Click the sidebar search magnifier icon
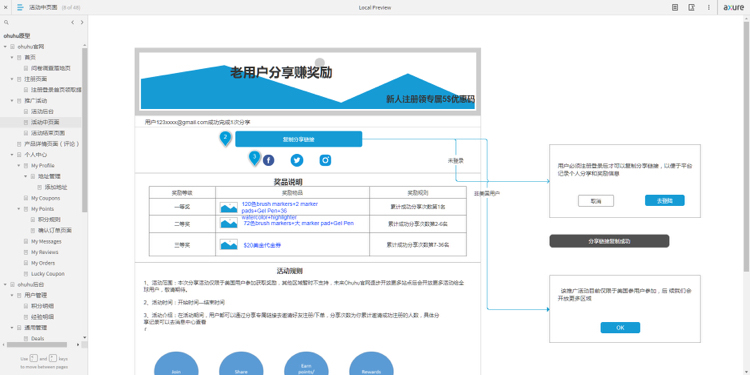The image size is (750, 375). [6, 22]
